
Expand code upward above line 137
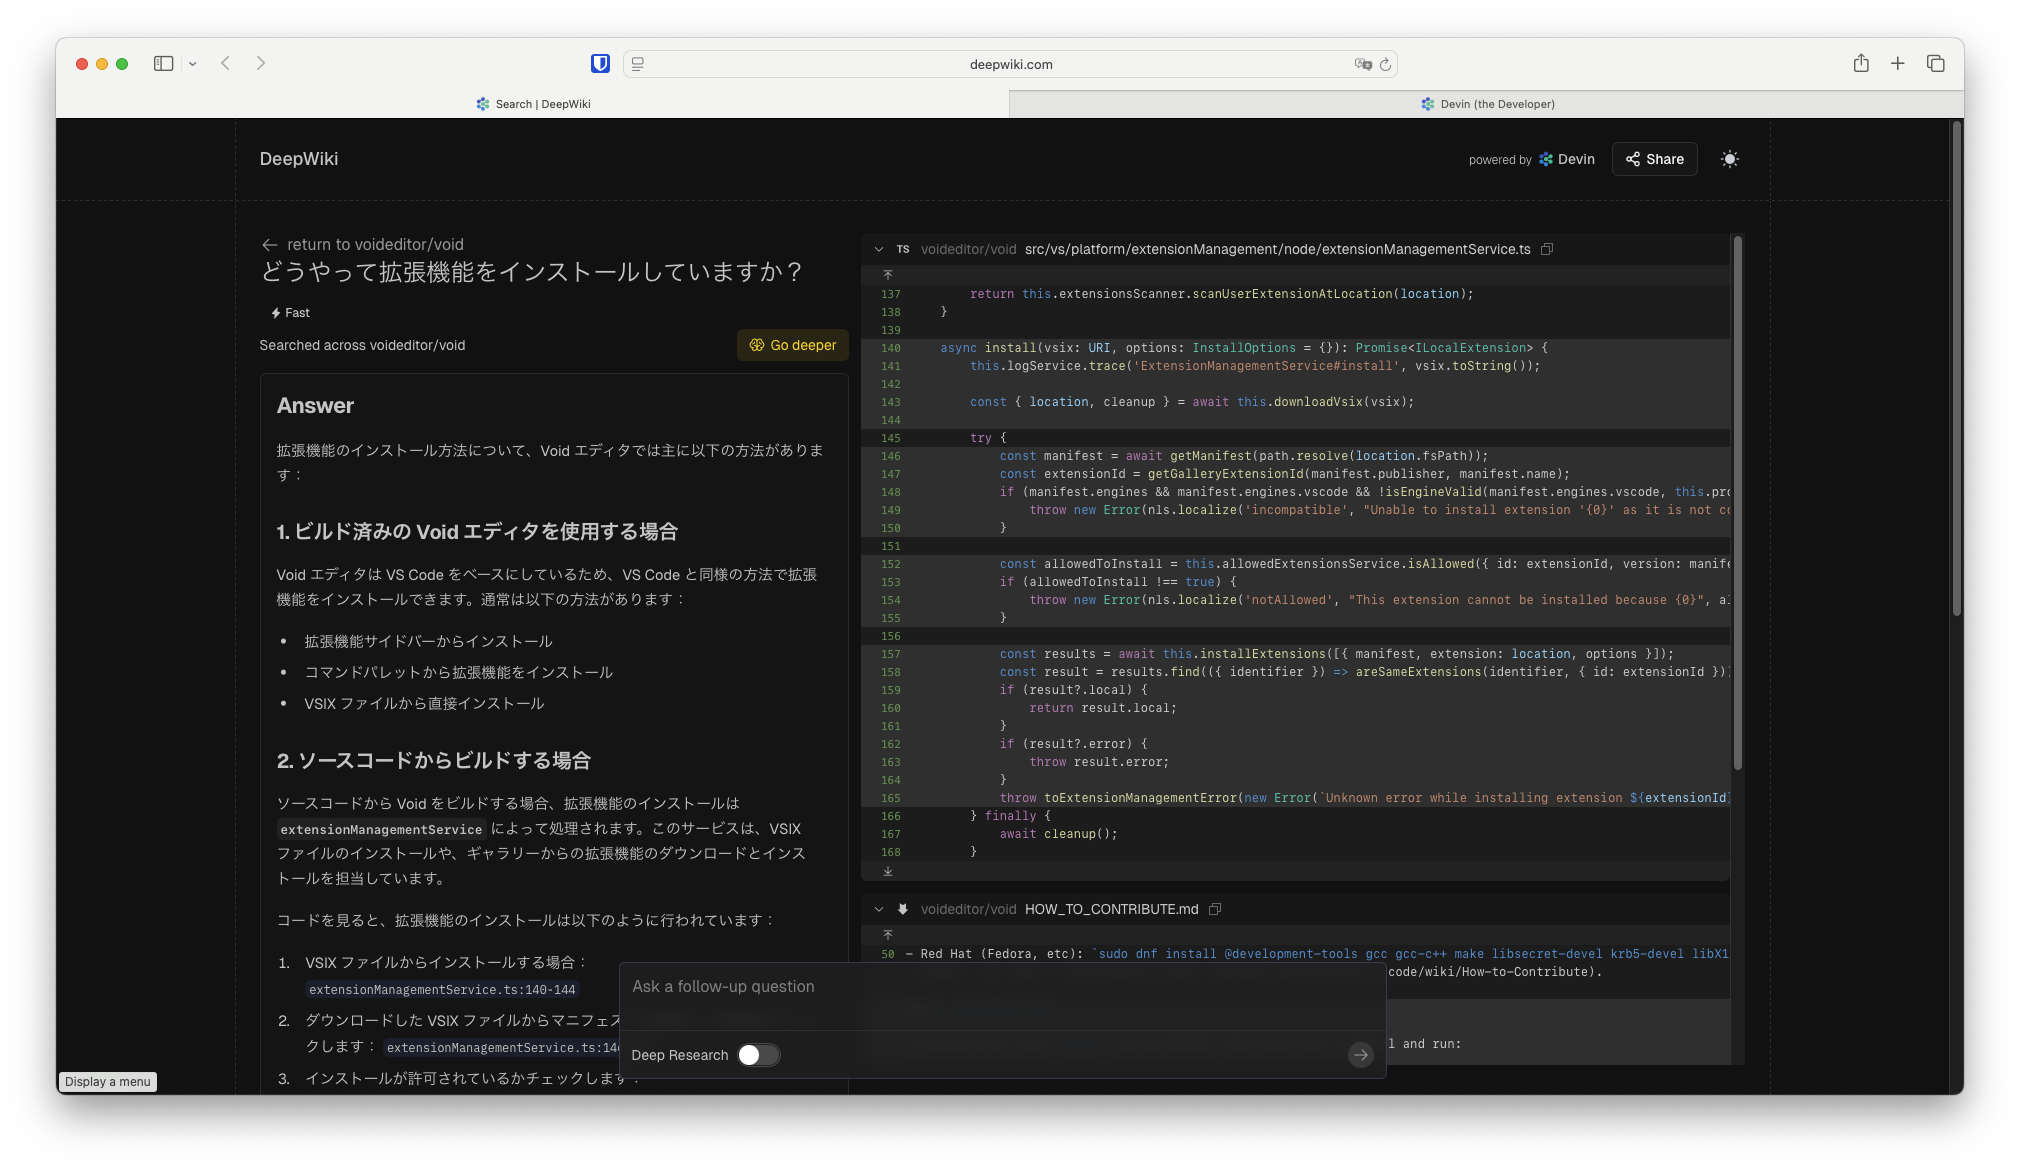tap(887, 274)
